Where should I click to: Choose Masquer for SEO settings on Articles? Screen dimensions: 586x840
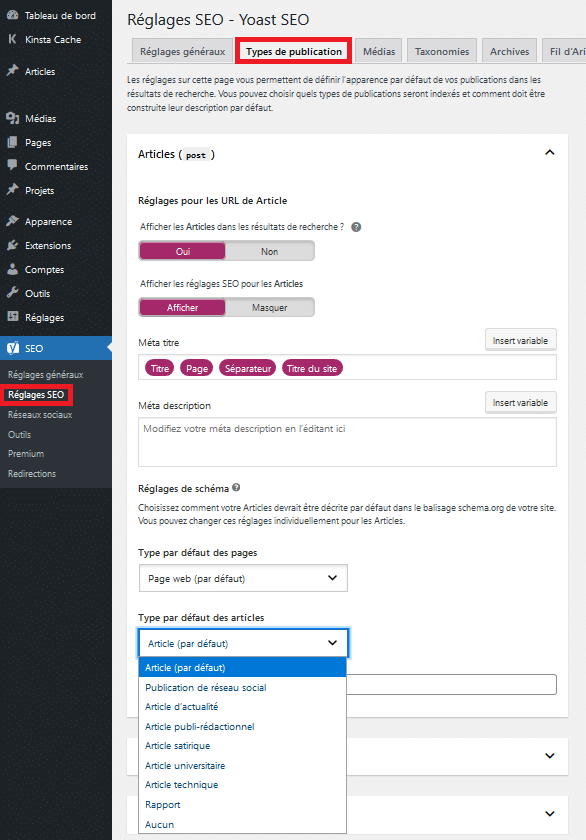[269, 308]
